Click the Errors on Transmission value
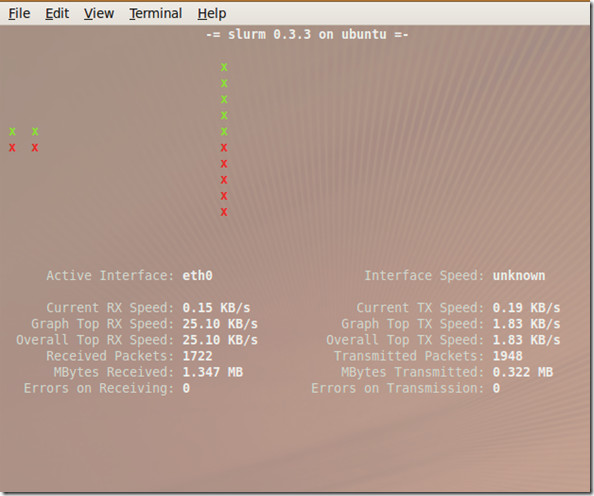The image size is (594, 496). 496,388
